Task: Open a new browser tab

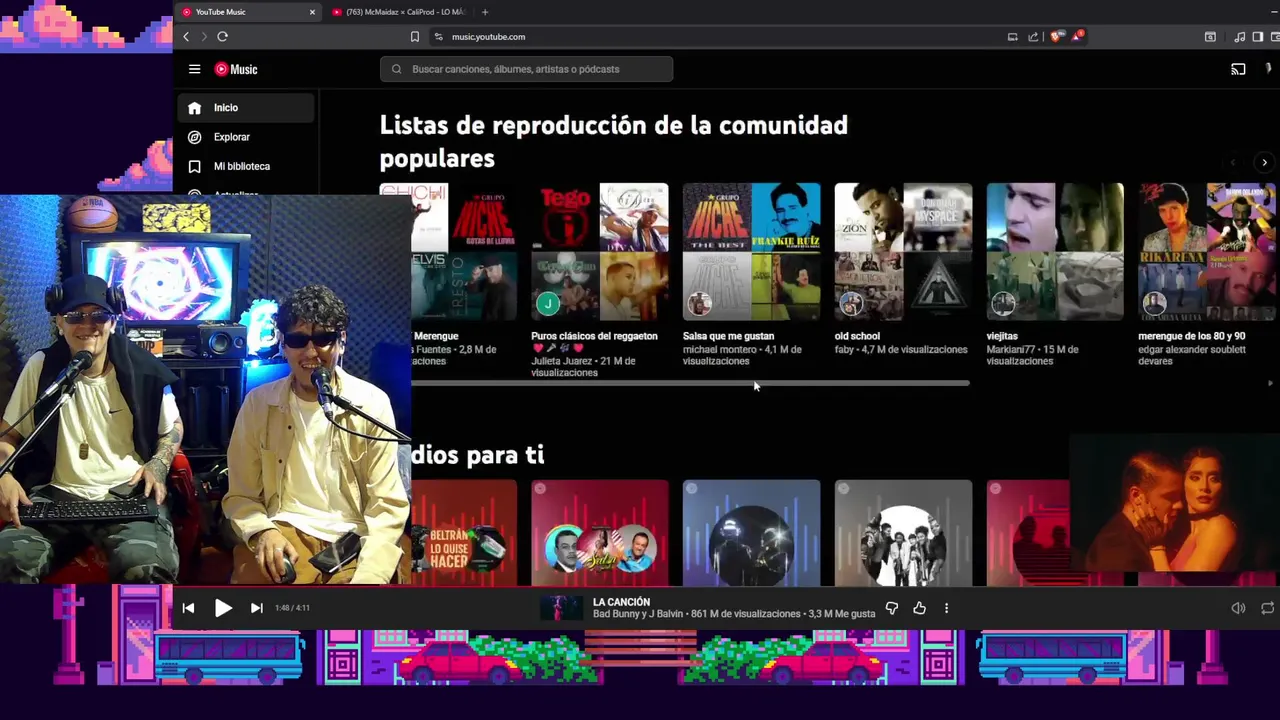Action: coord(485,12)
